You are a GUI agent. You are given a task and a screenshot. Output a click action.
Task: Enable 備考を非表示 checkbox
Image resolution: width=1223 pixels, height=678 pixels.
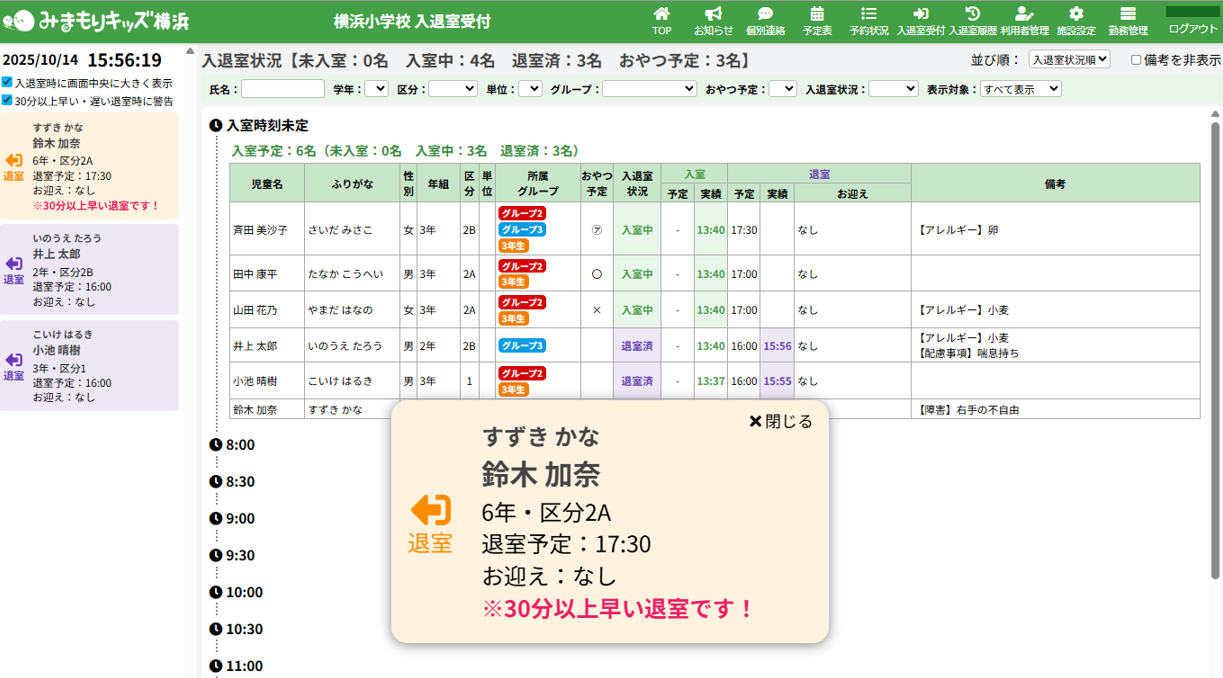click(x=1136, y=60)
